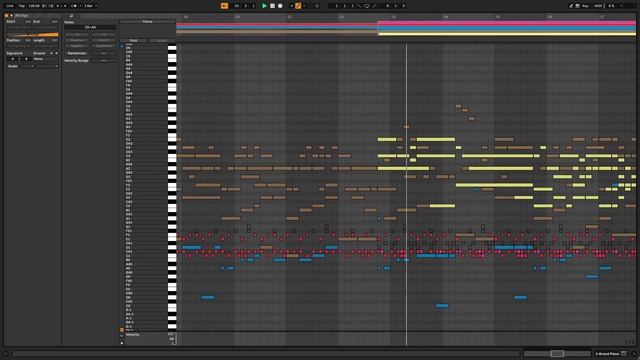
Task: Select the Fold button
Action: click(133, 41)
